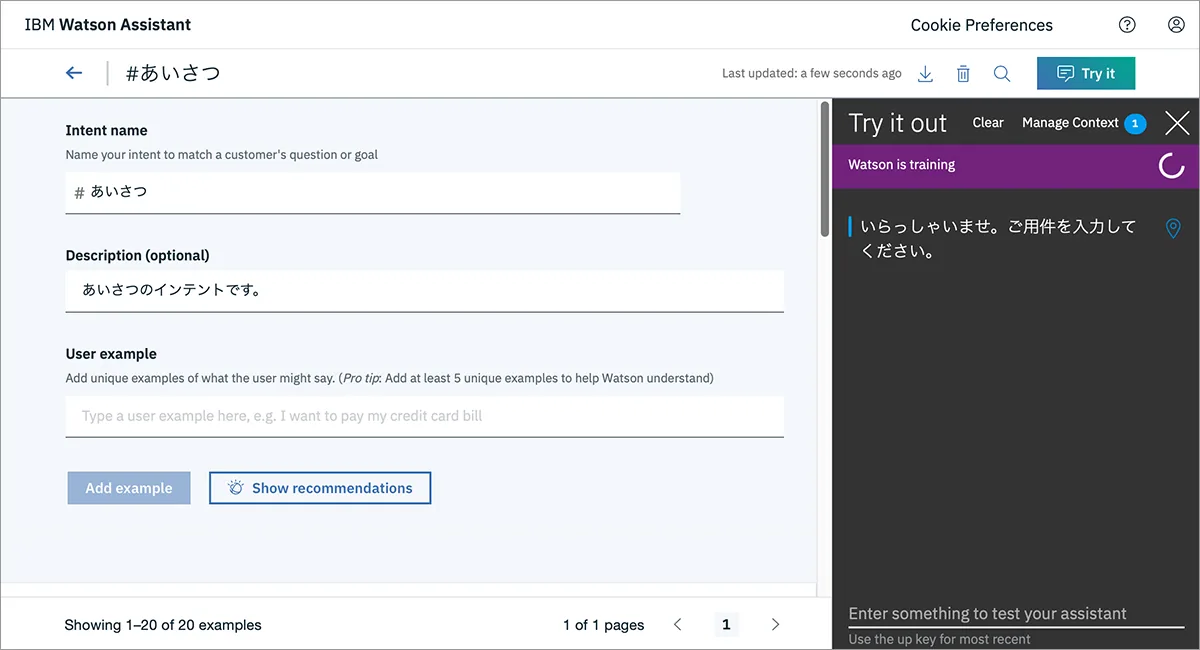The width and height of the screenshot is (1200, 650).
Task: Open the help question mark icon
Action: (1127, 25)
